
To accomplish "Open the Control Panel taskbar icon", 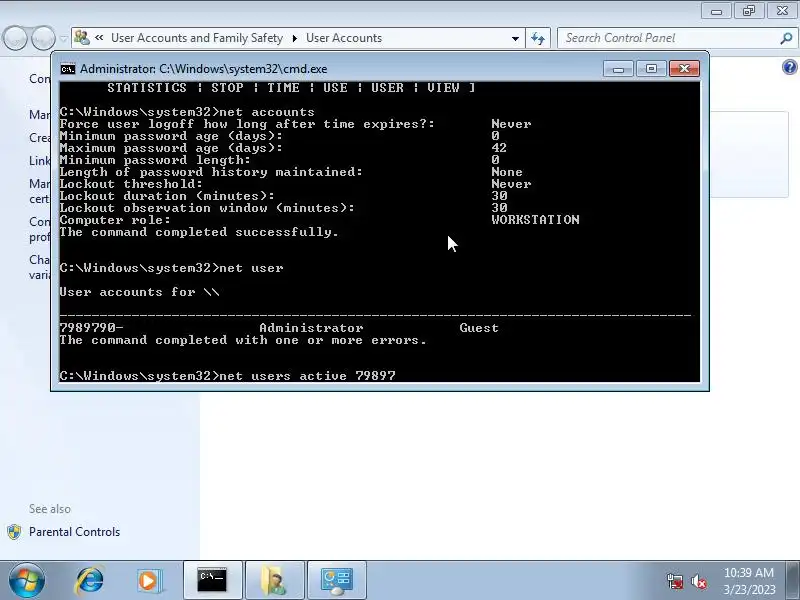I will tap(336, 580).
